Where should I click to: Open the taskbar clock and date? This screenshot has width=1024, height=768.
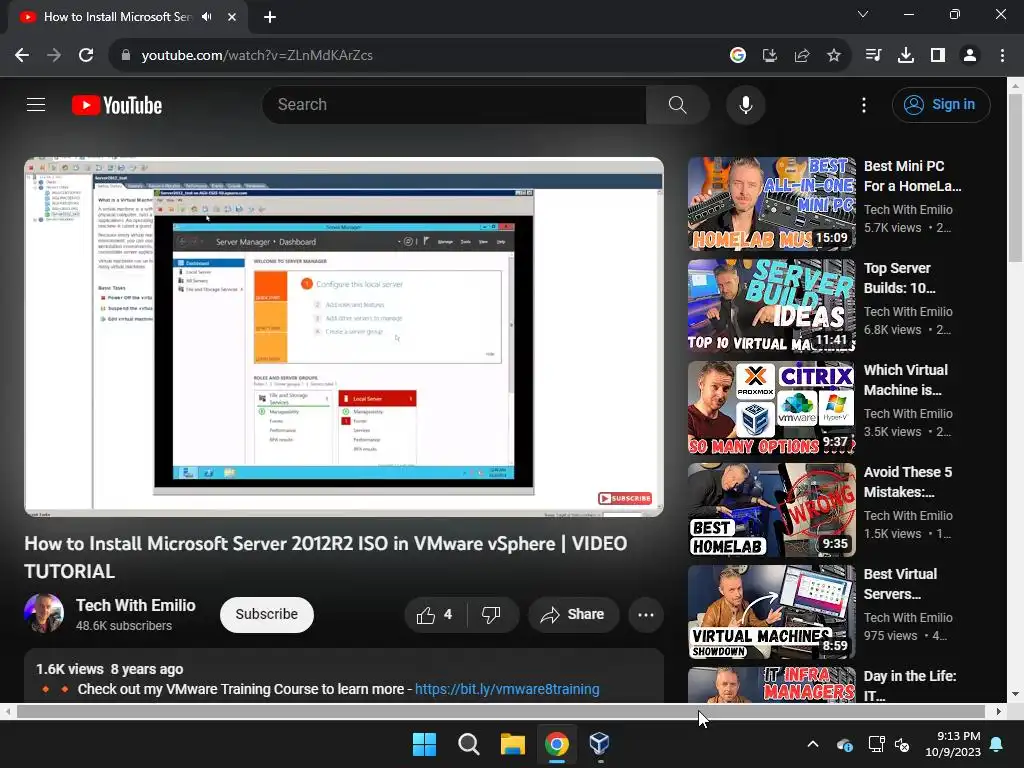[x=953, y=744]
